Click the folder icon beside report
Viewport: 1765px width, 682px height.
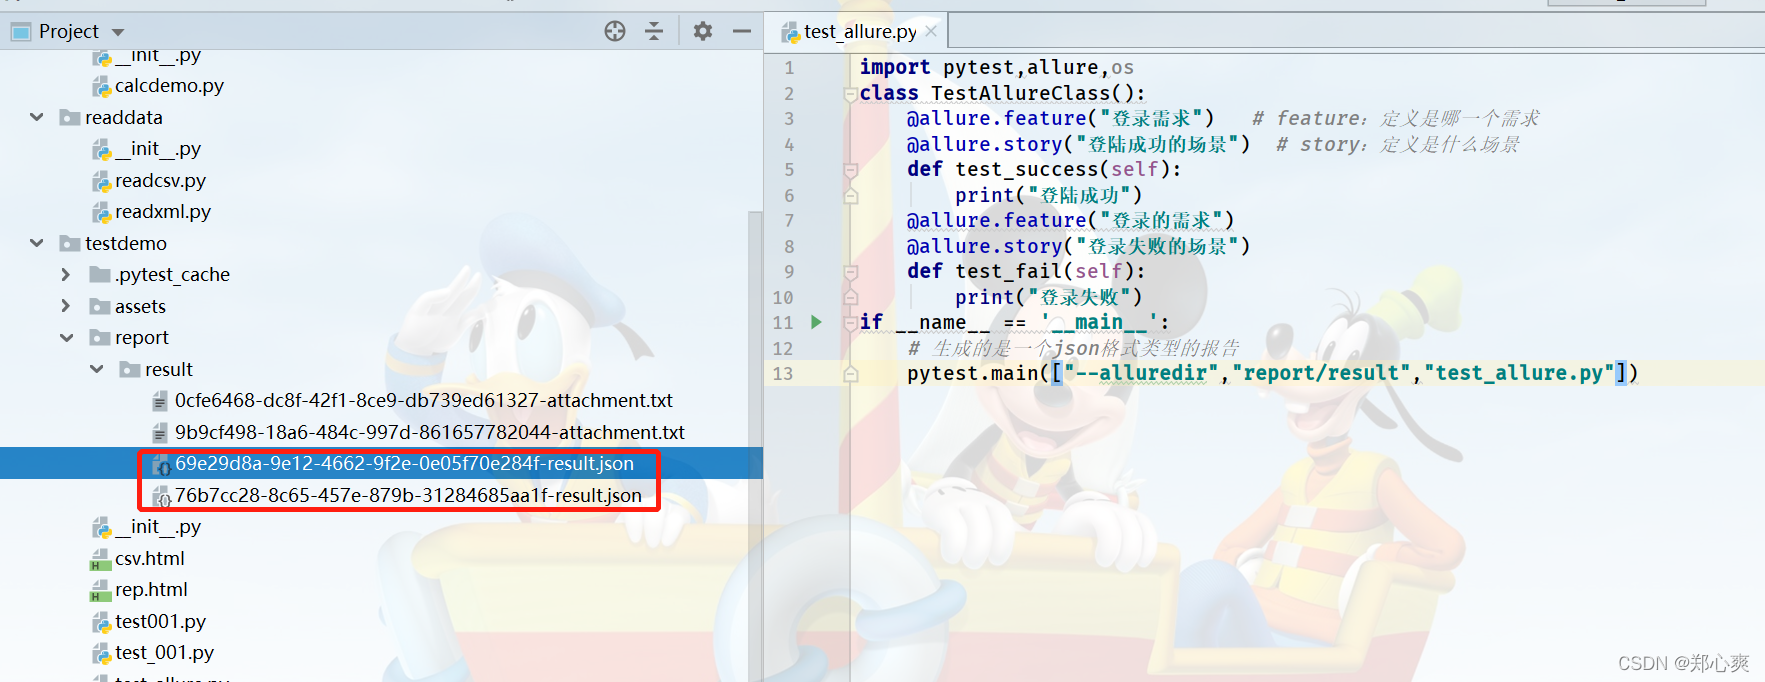100,337
